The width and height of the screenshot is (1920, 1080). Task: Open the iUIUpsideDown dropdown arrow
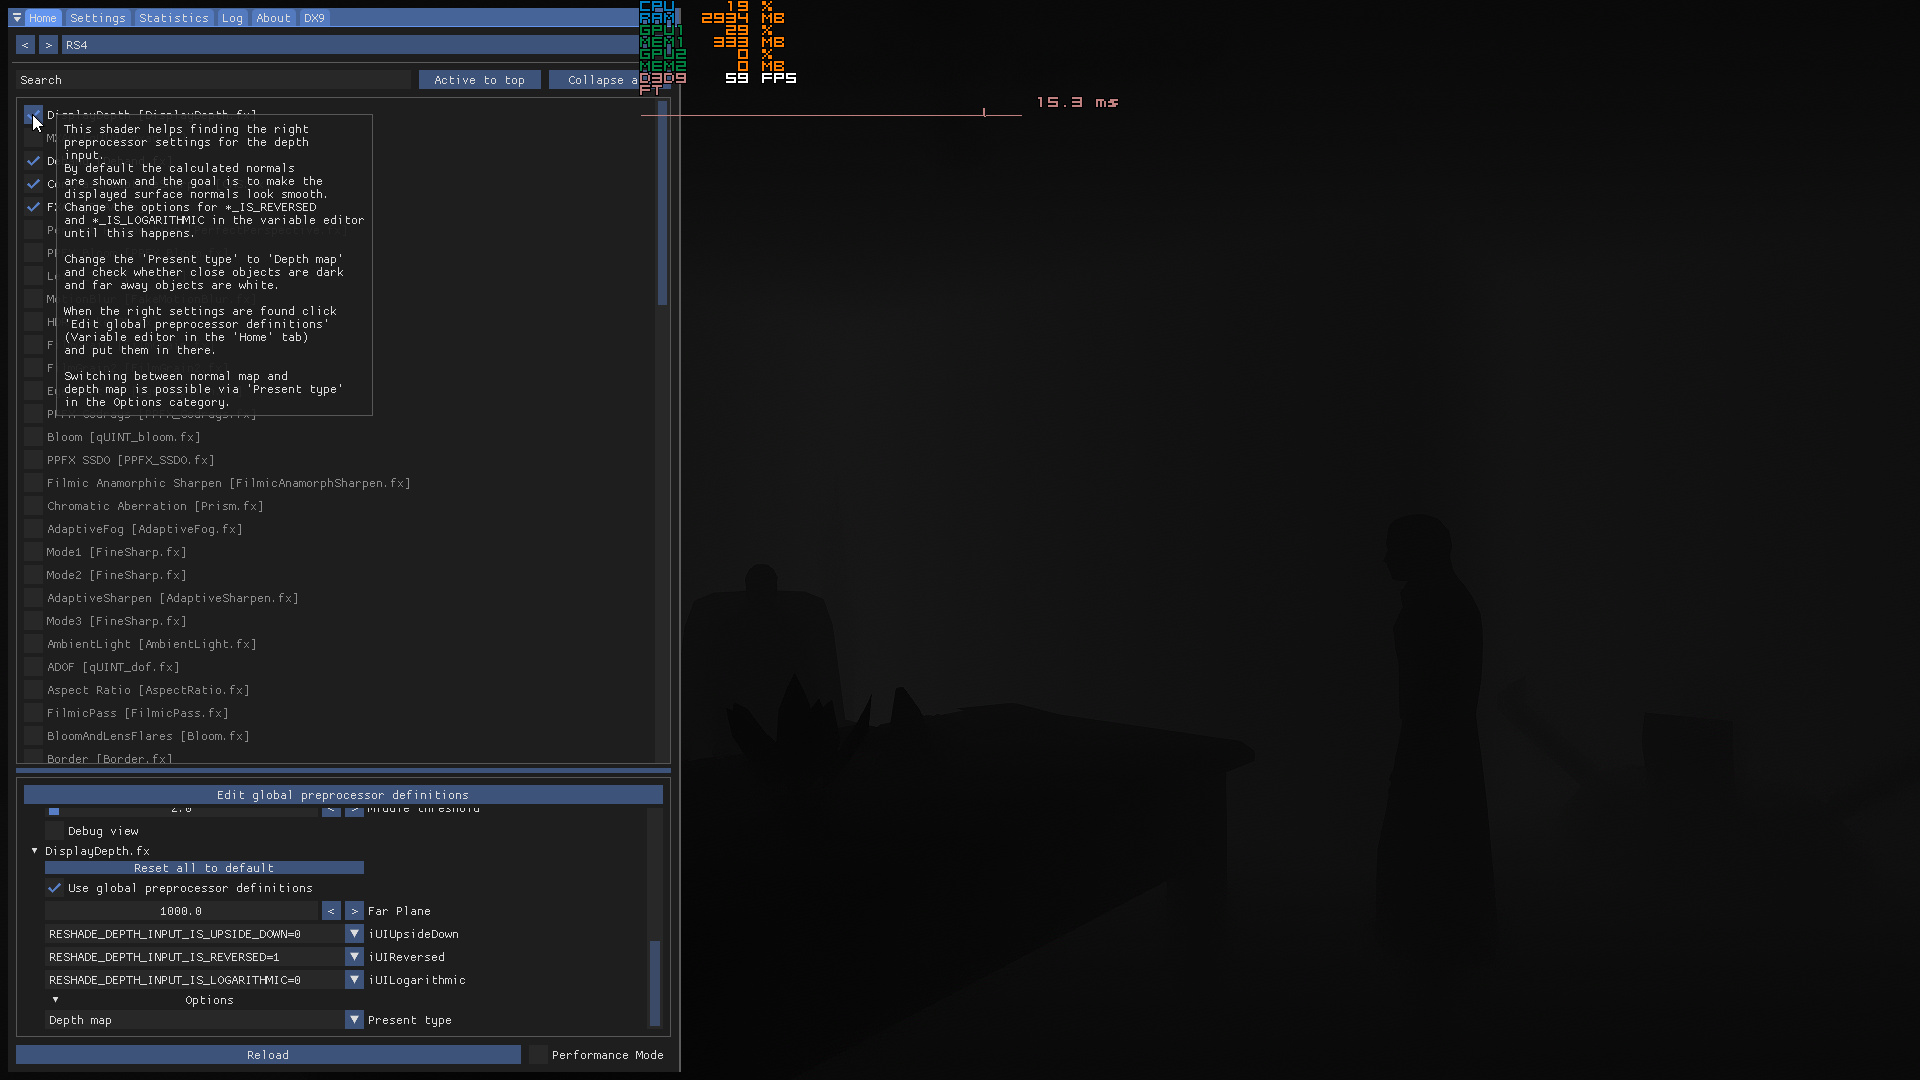click(x=354, y=934)
